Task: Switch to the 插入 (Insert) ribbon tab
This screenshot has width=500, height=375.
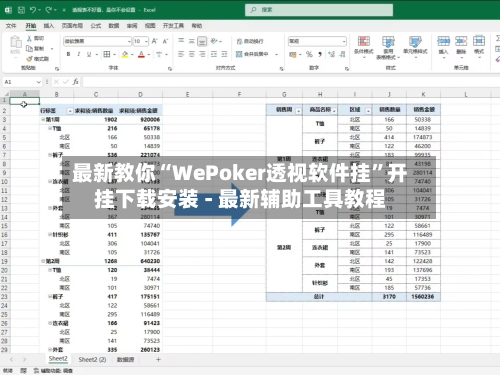Action: [x=49, y=26]
